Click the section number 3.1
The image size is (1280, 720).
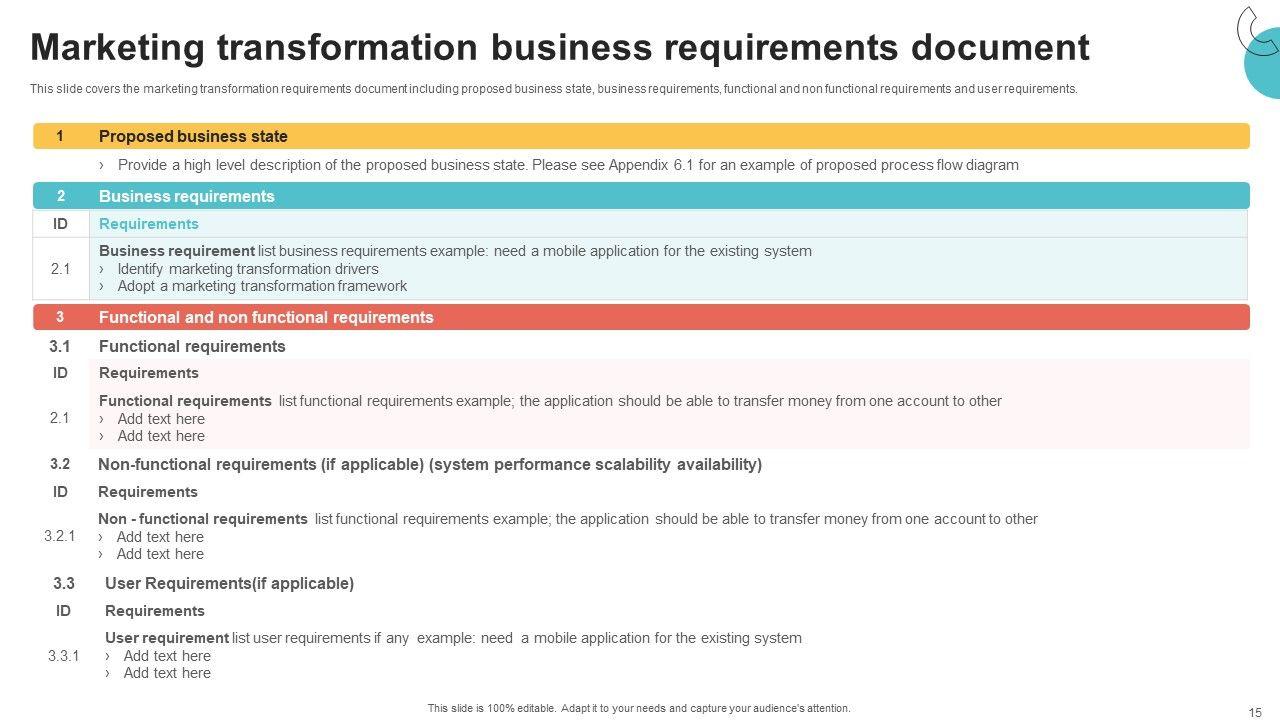(x=60, y=346)
